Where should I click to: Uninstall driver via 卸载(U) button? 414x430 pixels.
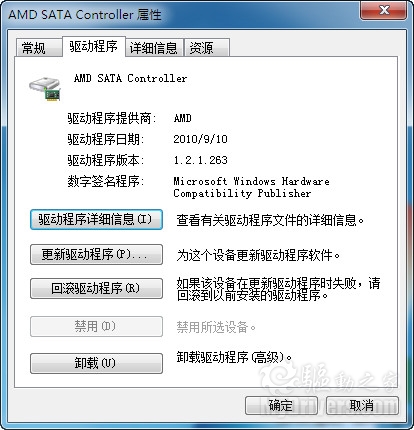click(96, 363)
